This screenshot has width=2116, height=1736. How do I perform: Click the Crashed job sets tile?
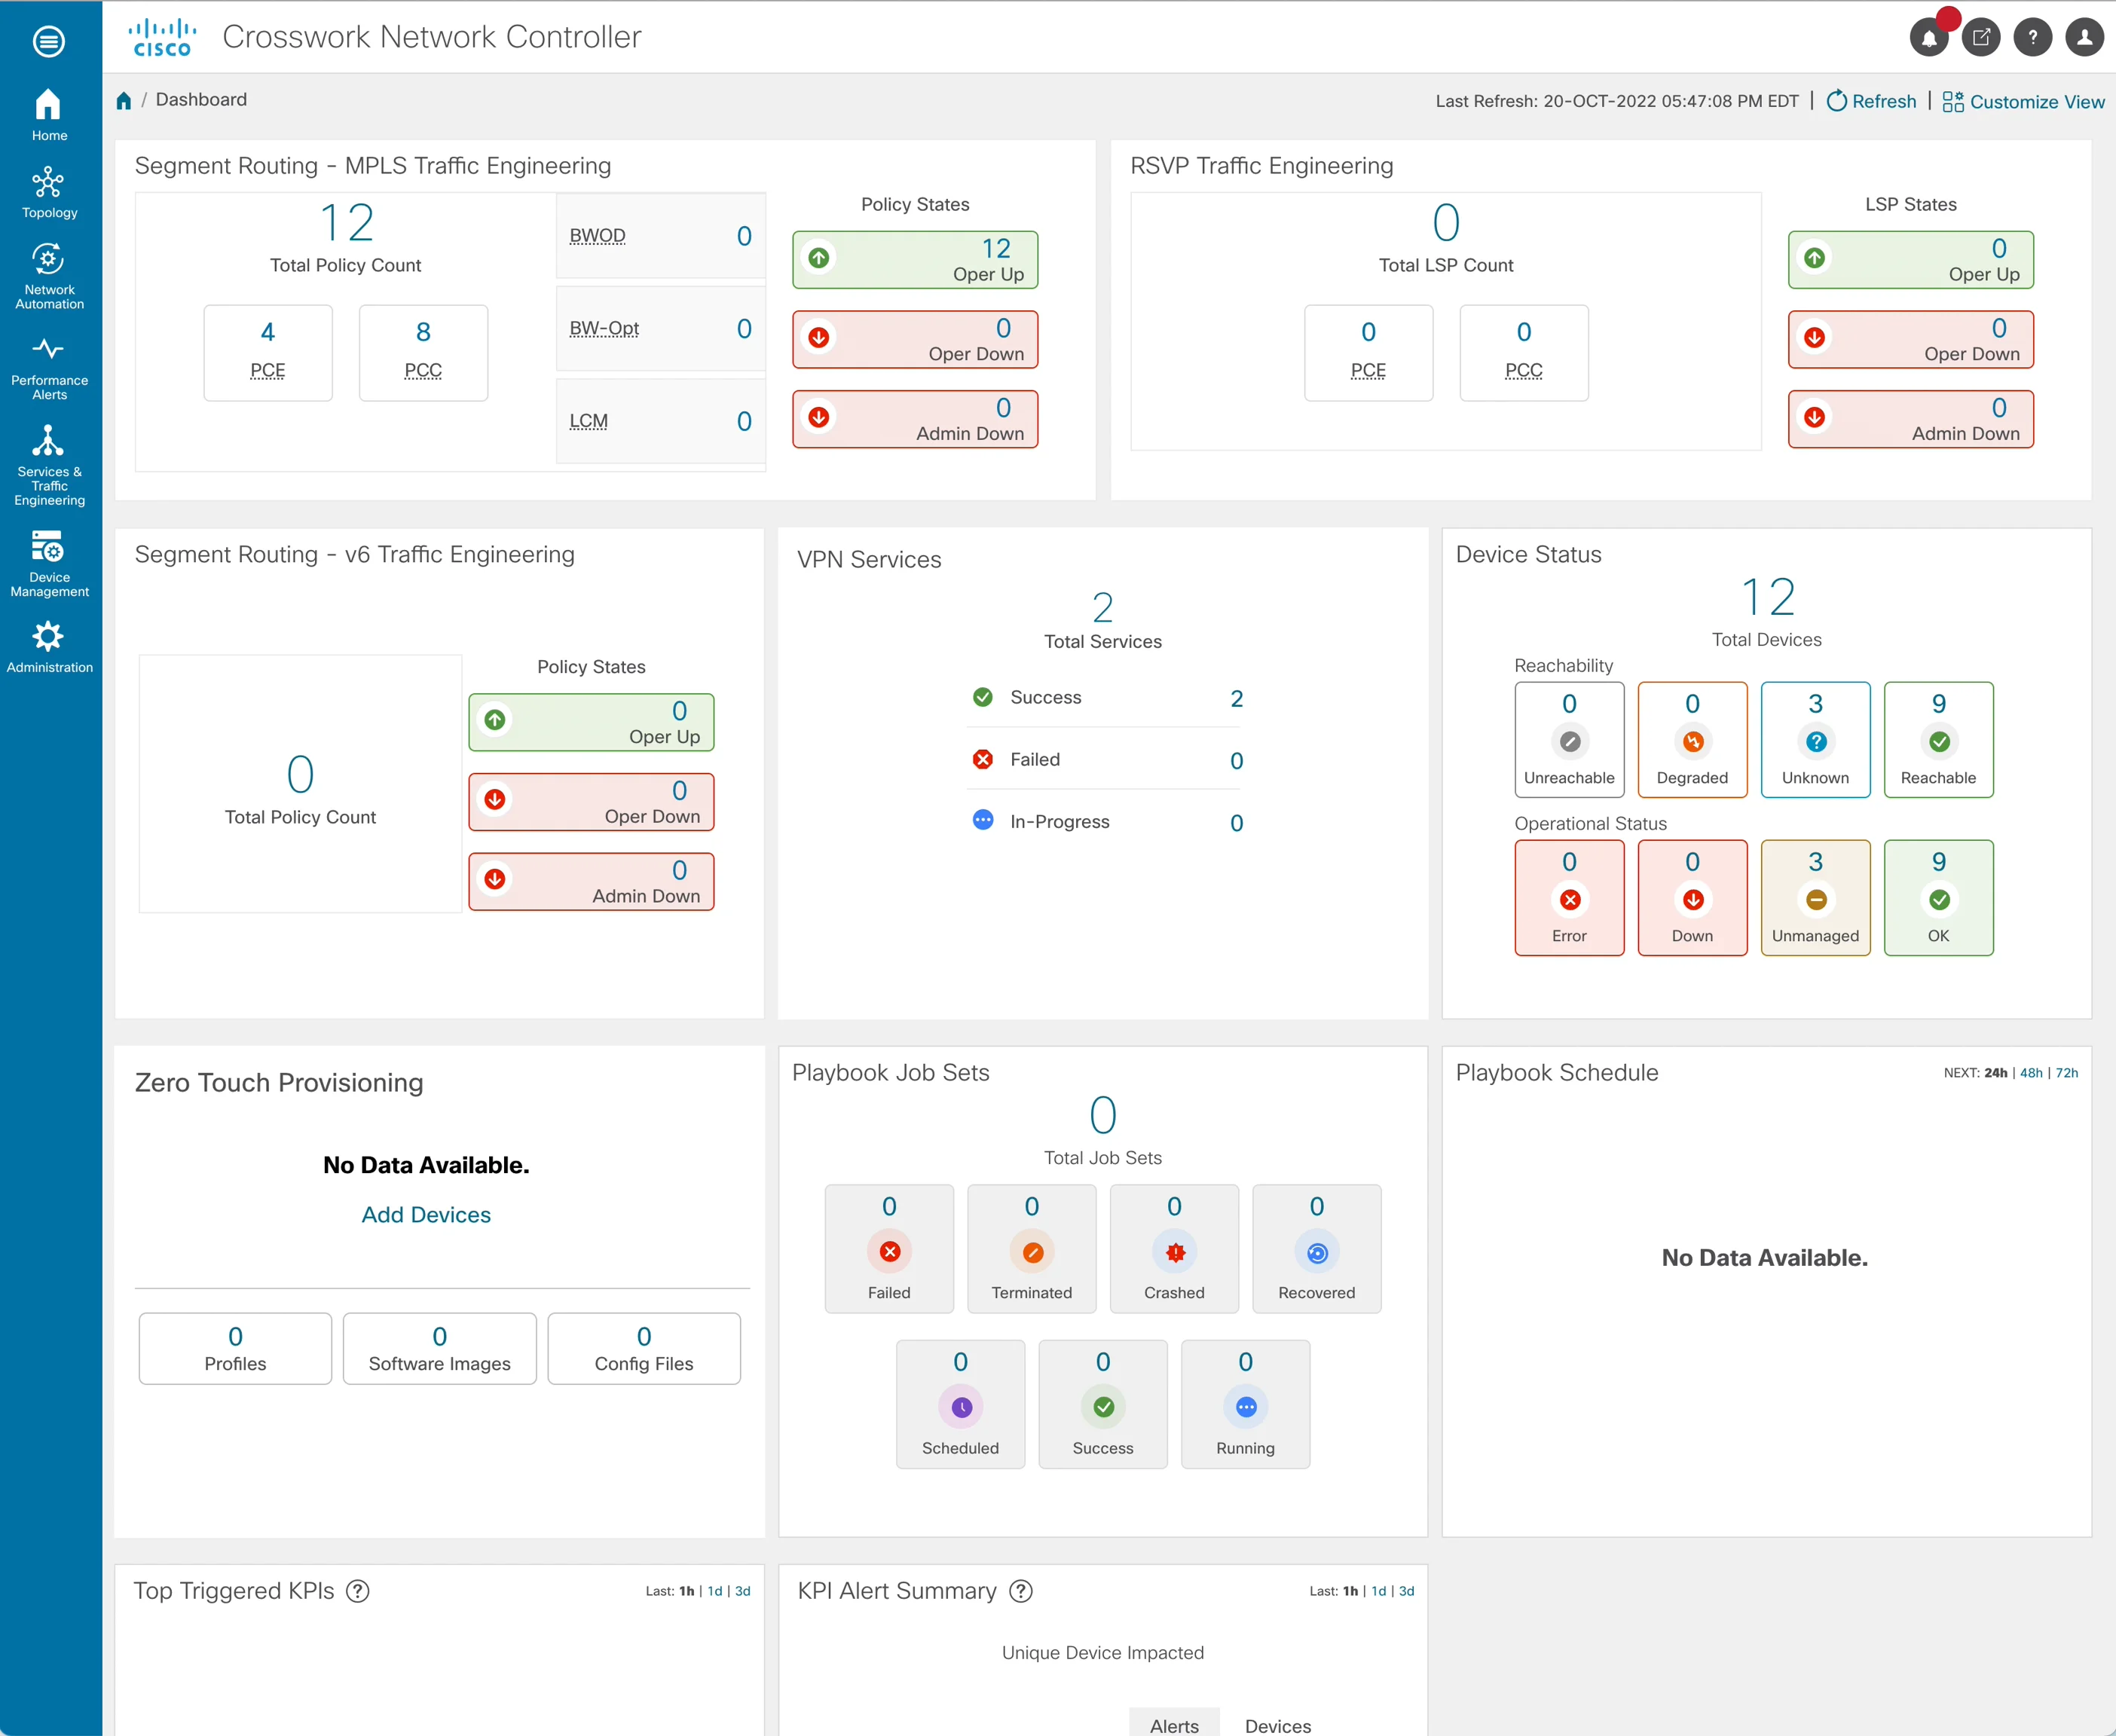pos(1175,1249)
